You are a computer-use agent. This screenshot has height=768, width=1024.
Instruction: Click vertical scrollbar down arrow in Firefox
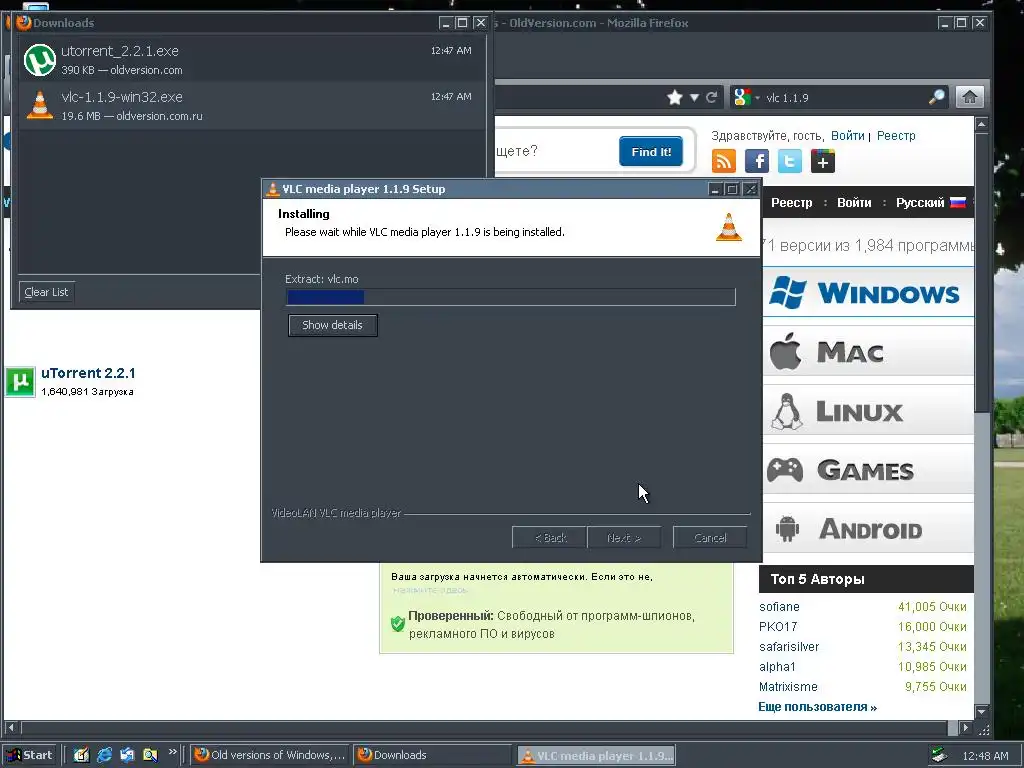982,711
